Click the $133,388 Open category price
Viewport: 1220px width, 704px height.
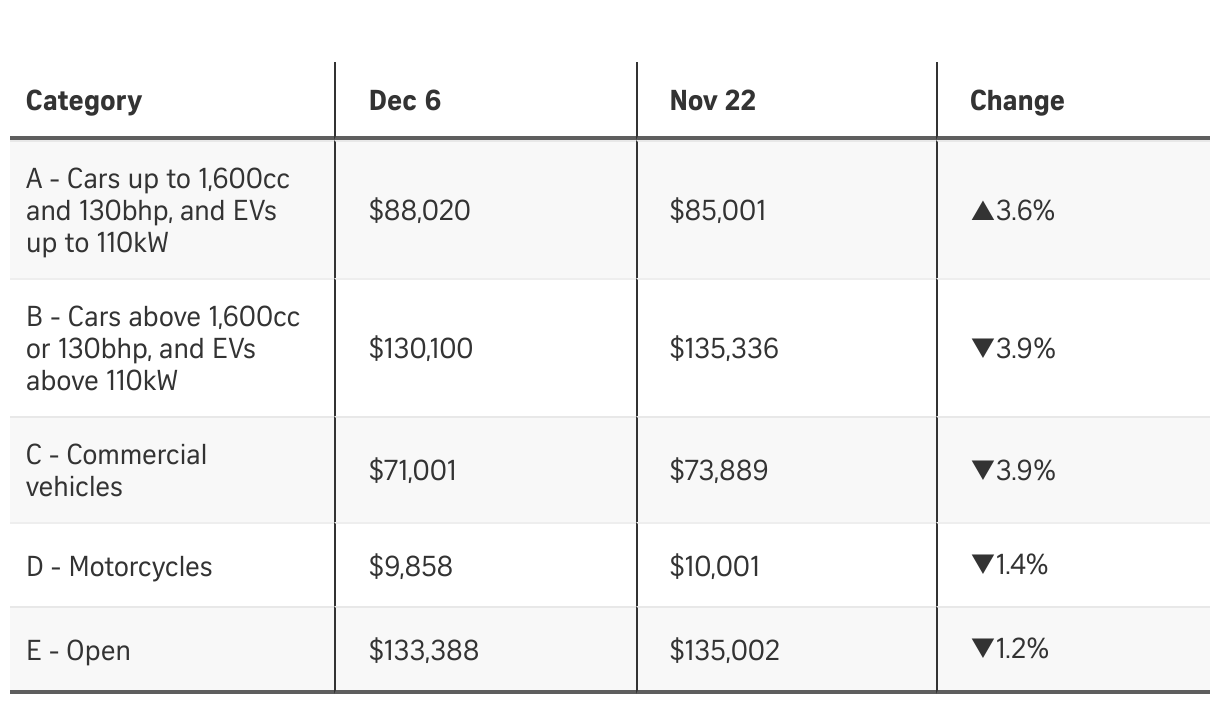[x=424, y=651]
